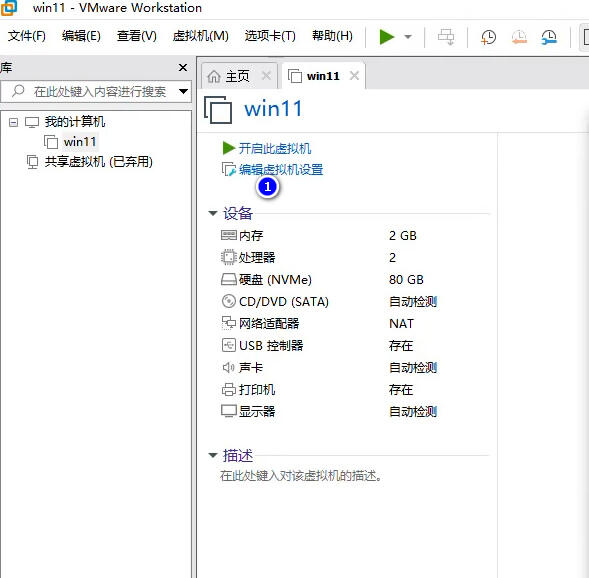Click the home icon on 主页 tab
Viewport: 589px width, 578px height.
click(214, 76)
